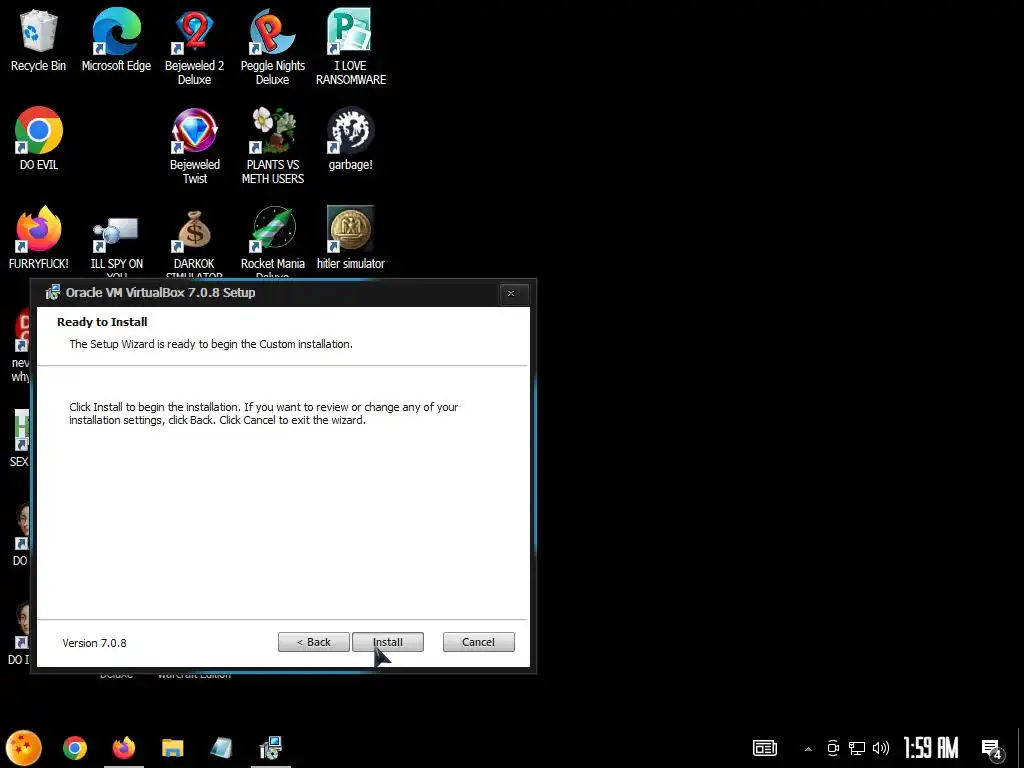Go back with the < Back button
The height and width of the screenshot is (768, 1024).
(313, 642)
